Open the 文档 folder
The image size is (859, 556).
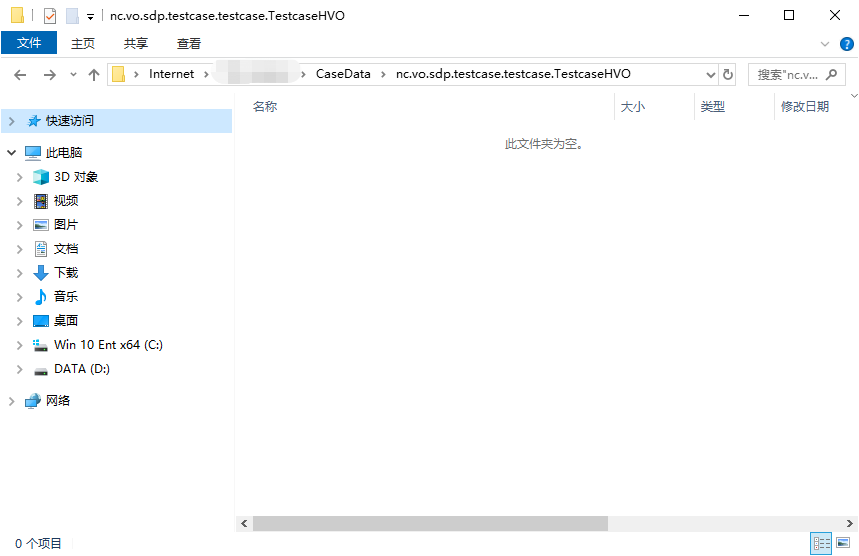click(66, 249)
